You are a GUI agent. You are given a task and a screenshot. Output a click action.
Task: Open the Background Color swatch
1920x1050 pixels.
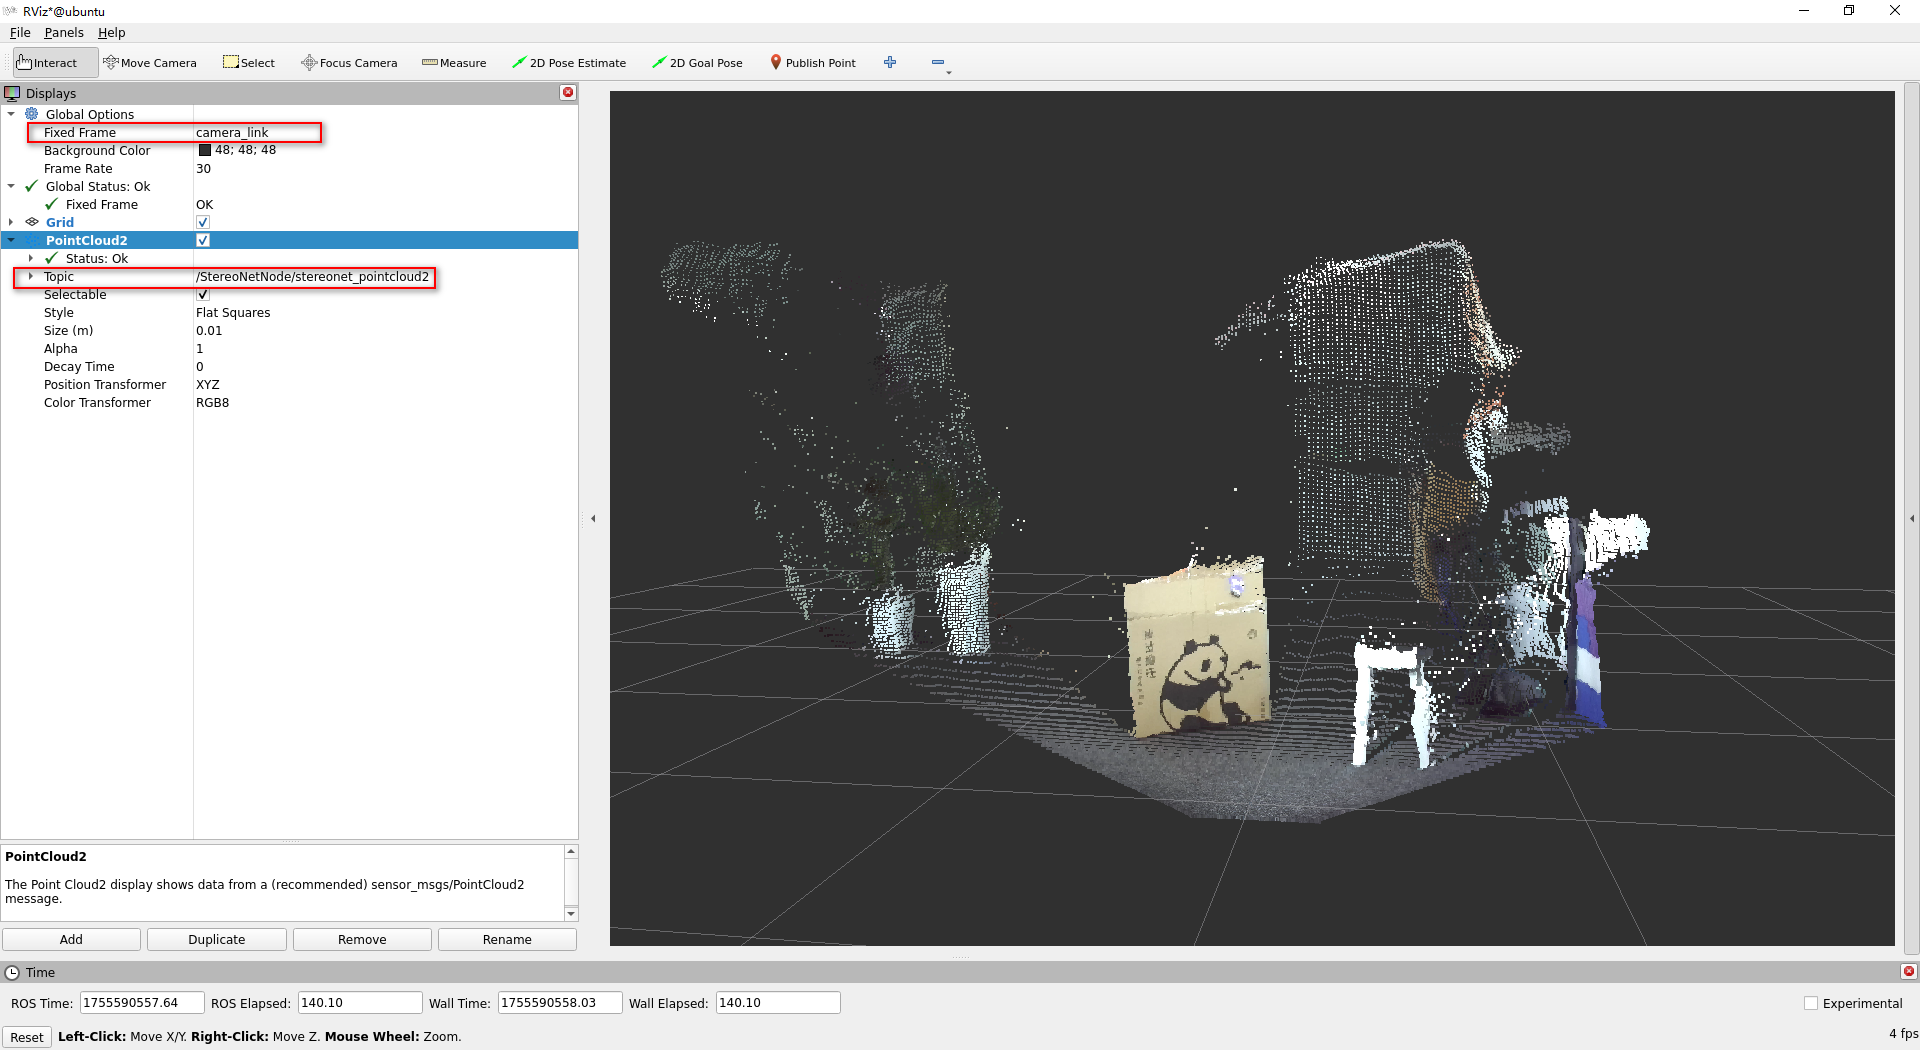[204, 150]
